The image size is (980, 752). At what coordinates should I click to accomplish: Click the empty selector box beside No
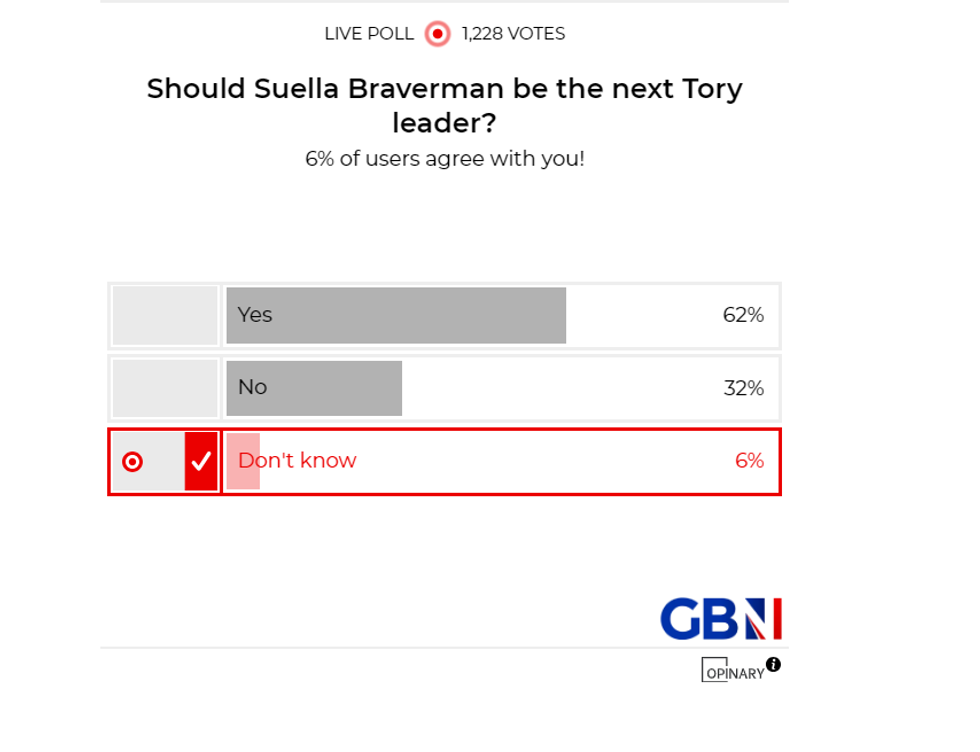point(164,388)
